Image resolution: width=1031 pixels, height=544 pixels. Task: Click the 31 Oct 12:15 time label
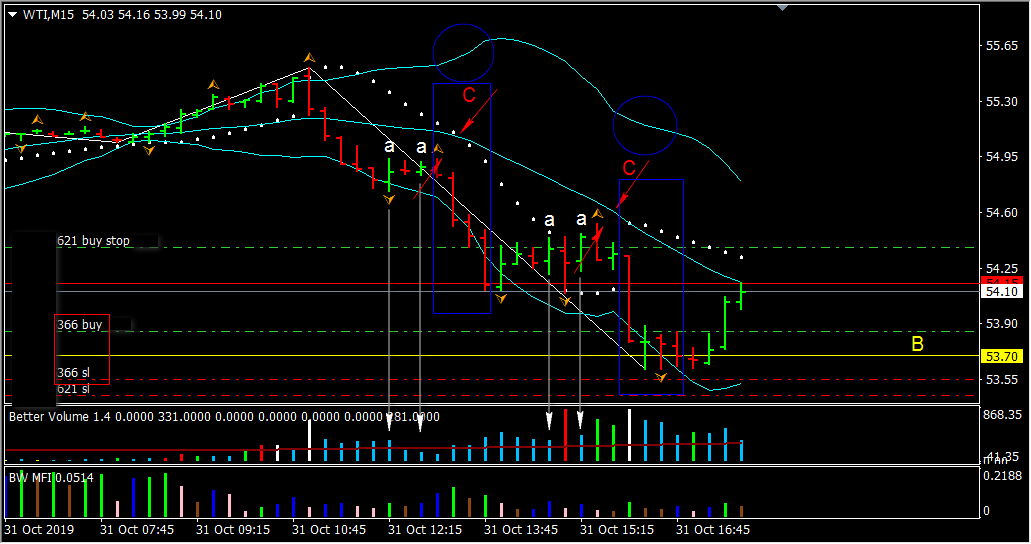(425, 530)
